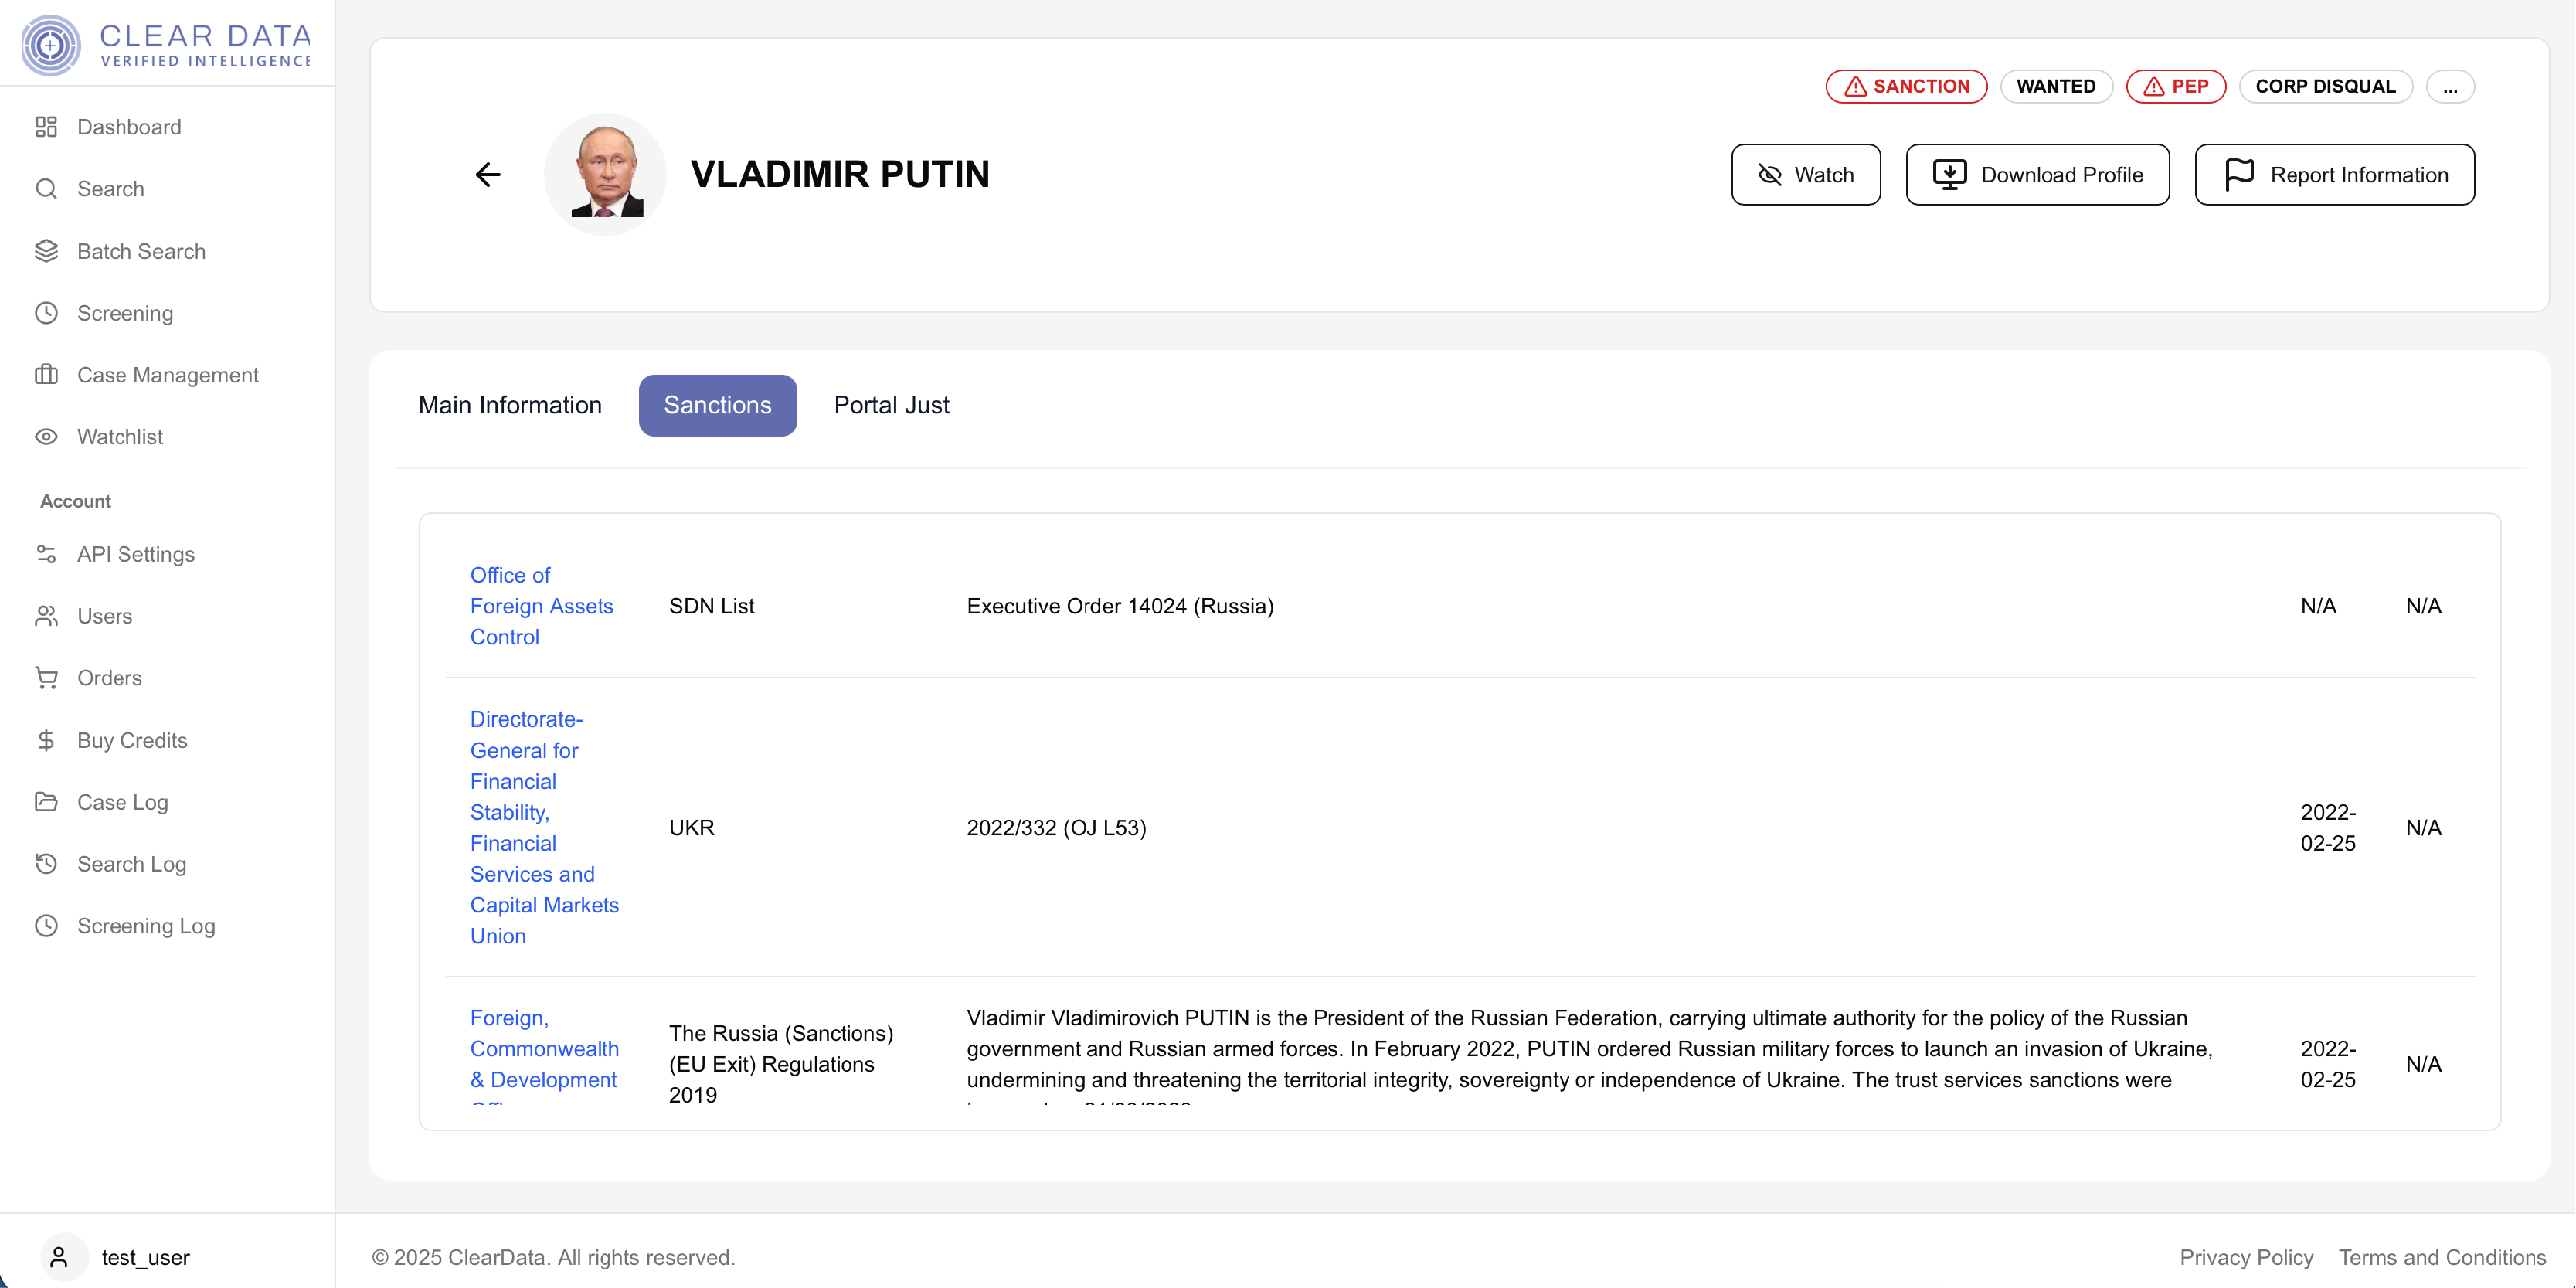This screenshot has height=1288, width=2576.
Task: Open Batch Search layers icon
Action: click(x=46, y=251)
